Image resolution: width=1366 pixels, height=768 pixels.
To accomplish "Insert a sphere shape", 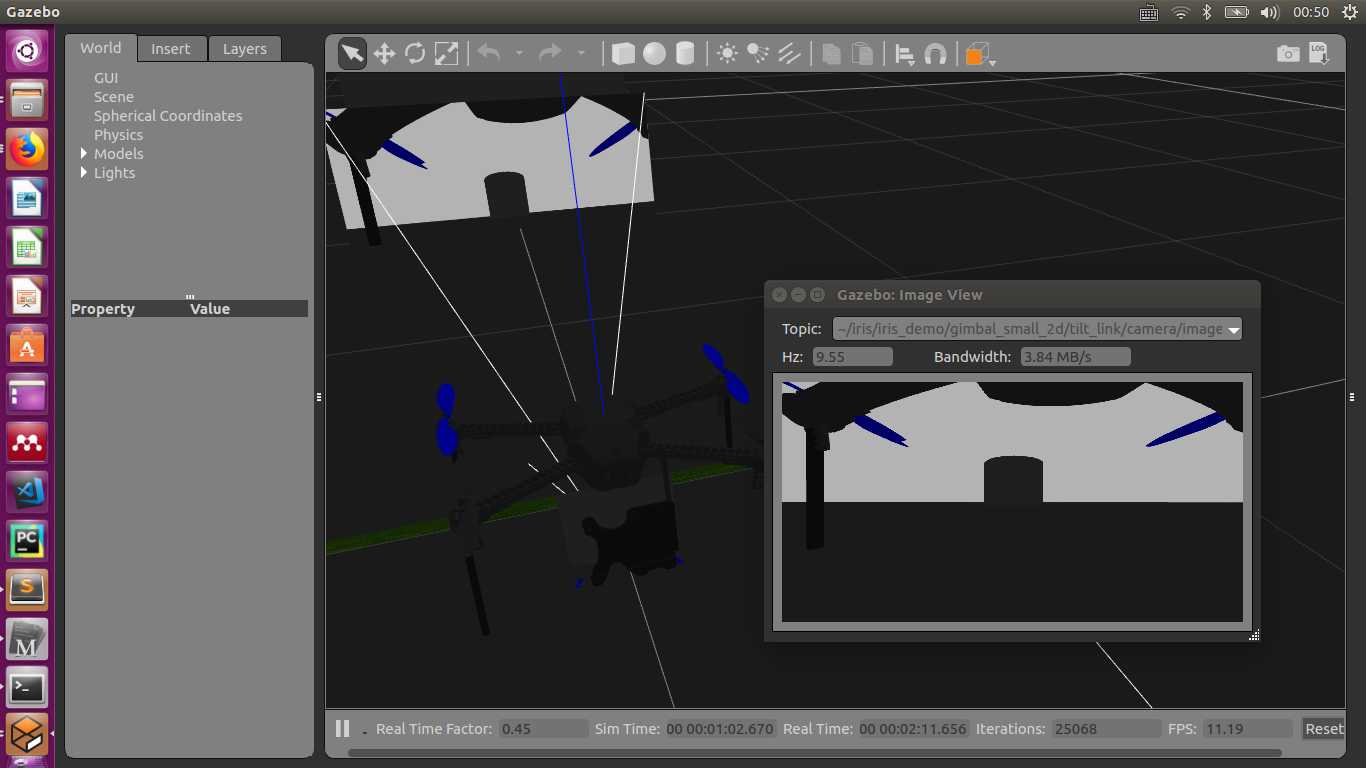I will pyautogui.click(x=654, y=54).
